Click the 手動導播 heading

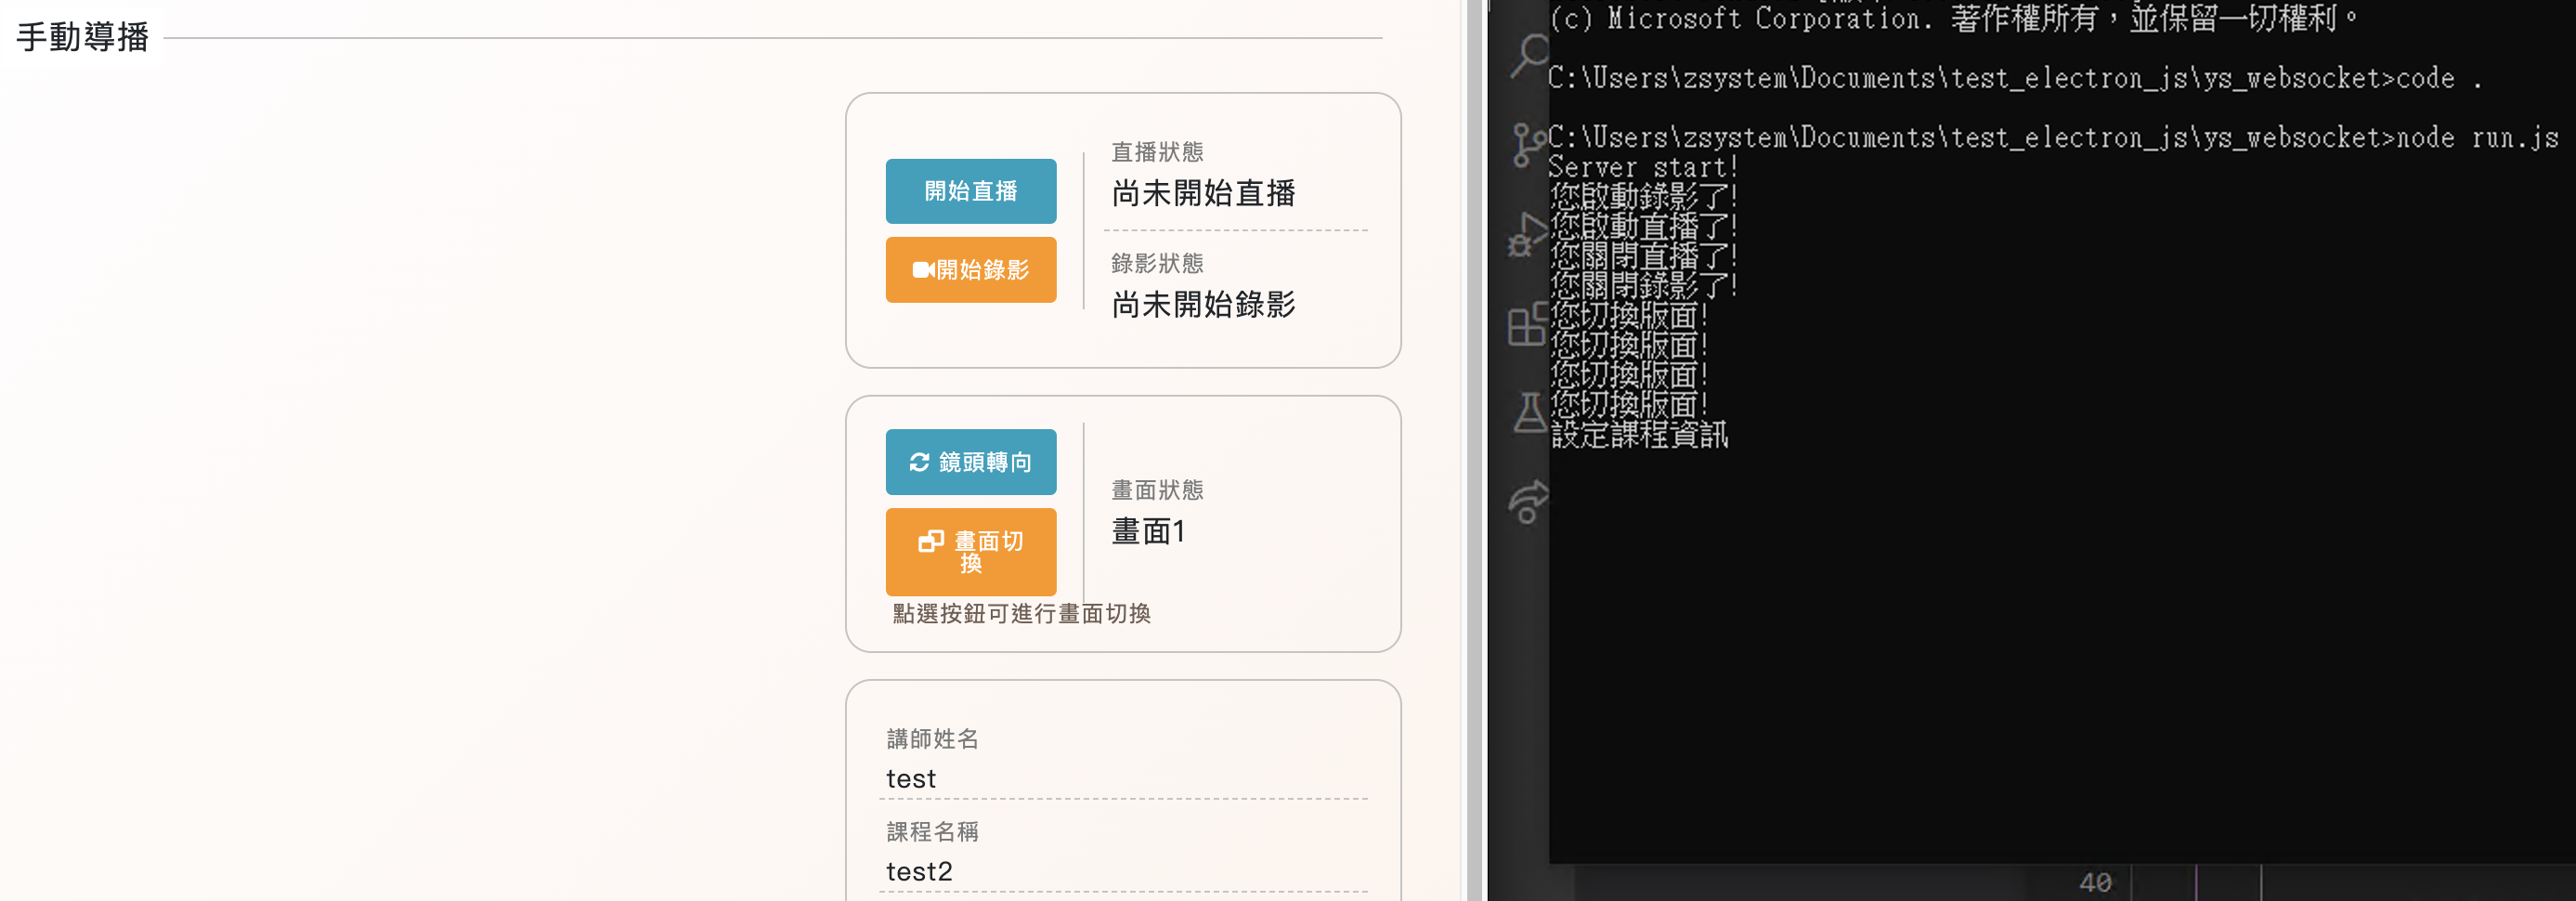[83, 37]
